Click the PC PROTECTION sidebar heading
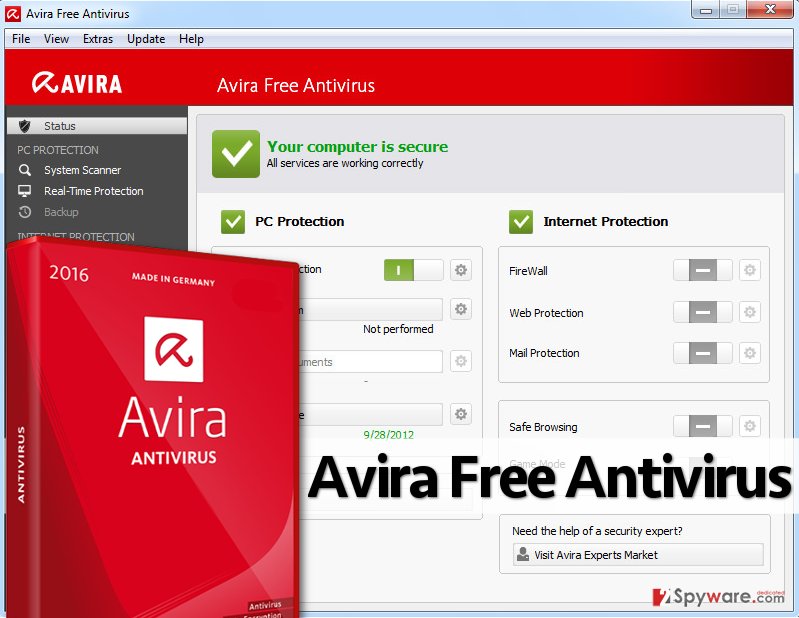The width and height of the screenshot is (799, 618). pos(58,150)
